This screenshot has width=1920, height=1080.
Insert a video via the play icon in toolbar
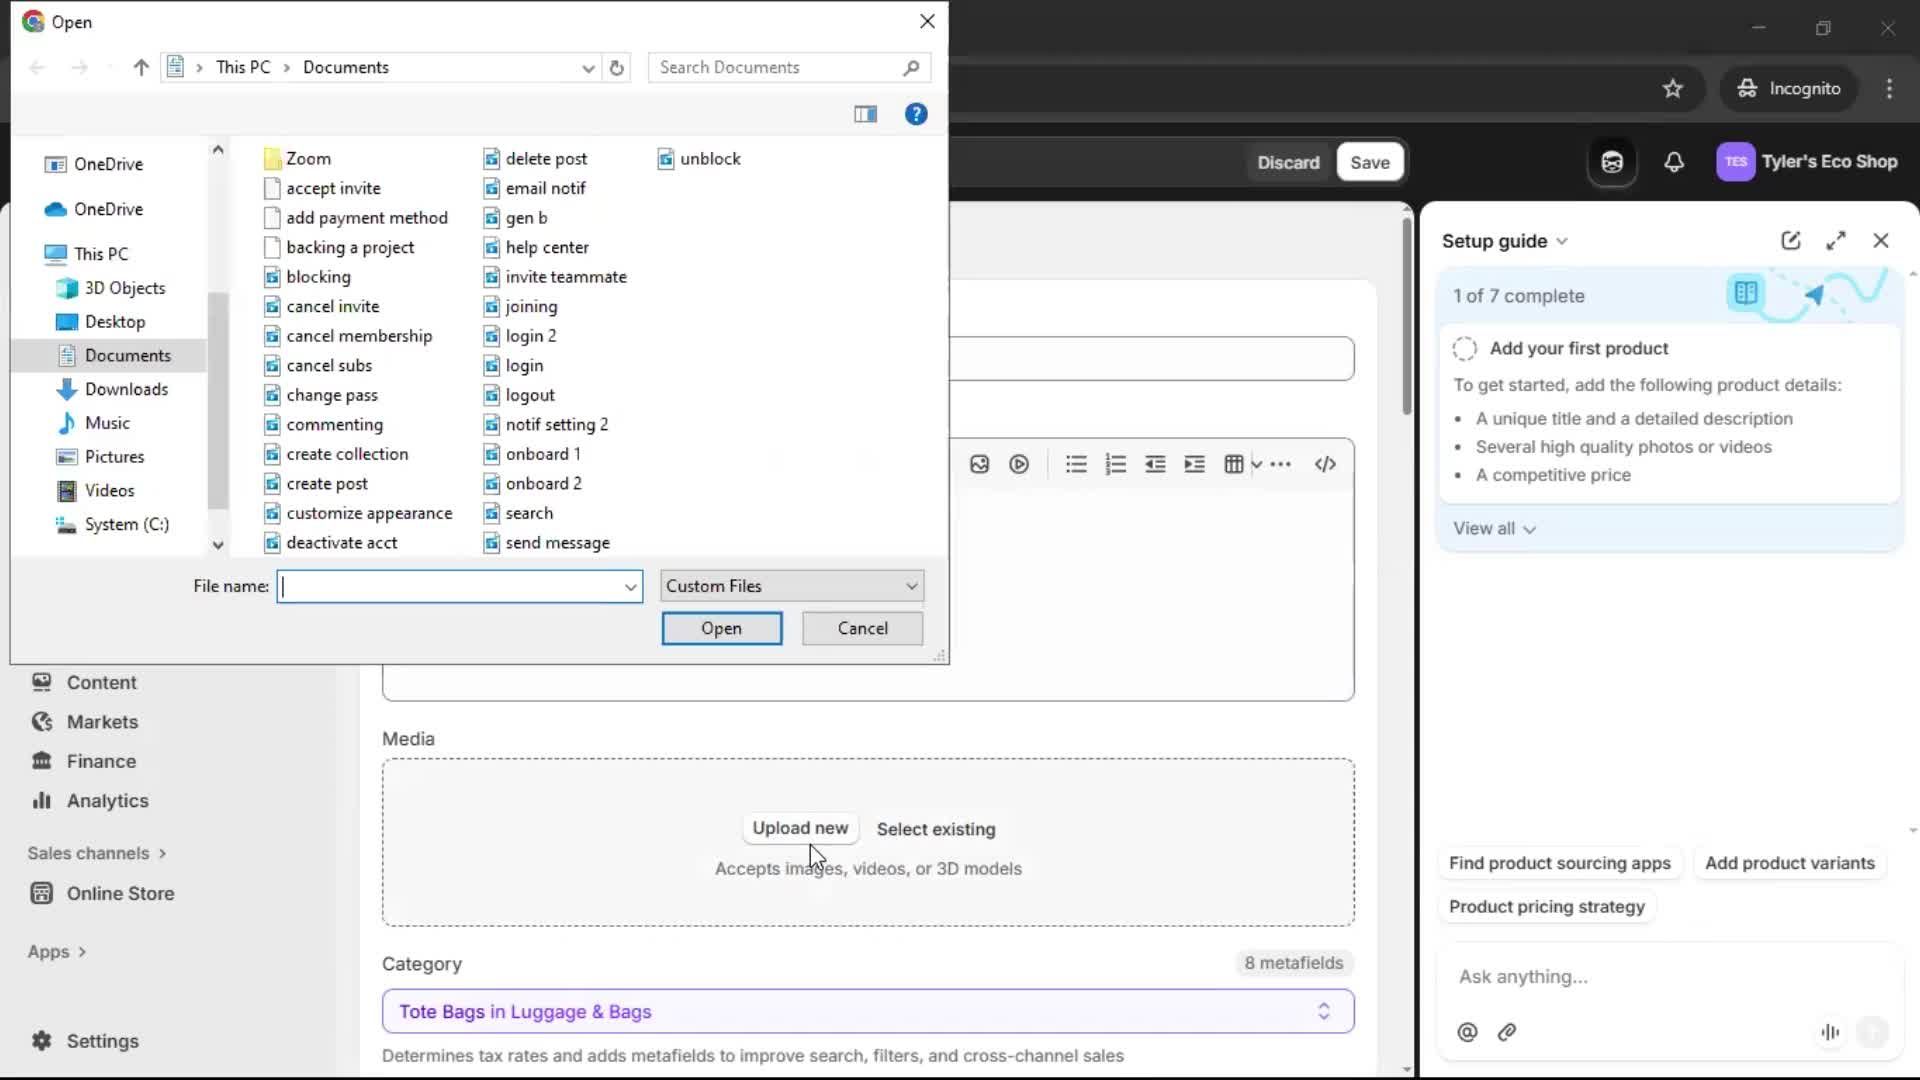coord(1019,463)
